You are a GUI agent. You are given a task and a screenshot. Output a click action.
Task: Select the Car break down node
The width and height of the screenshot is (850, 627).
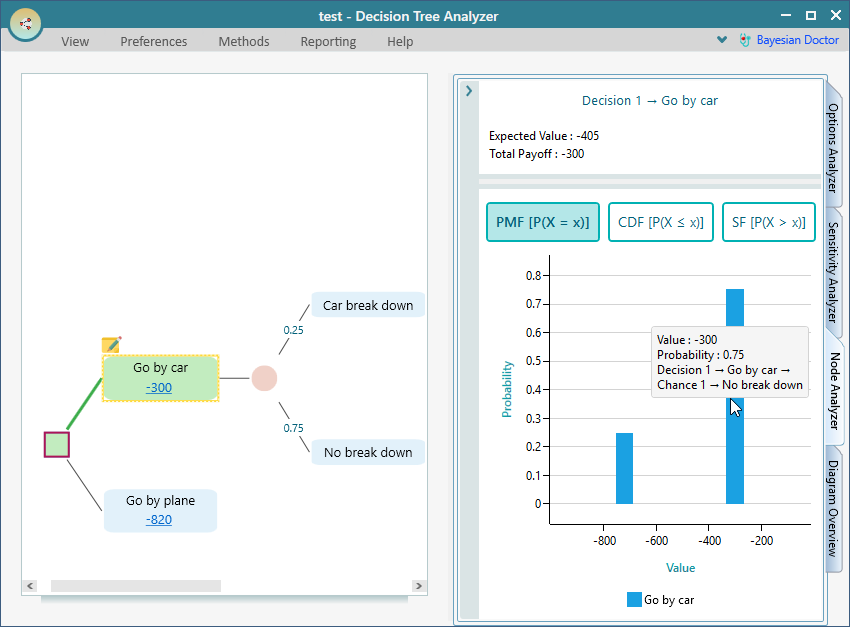click(x=367, y=305)
